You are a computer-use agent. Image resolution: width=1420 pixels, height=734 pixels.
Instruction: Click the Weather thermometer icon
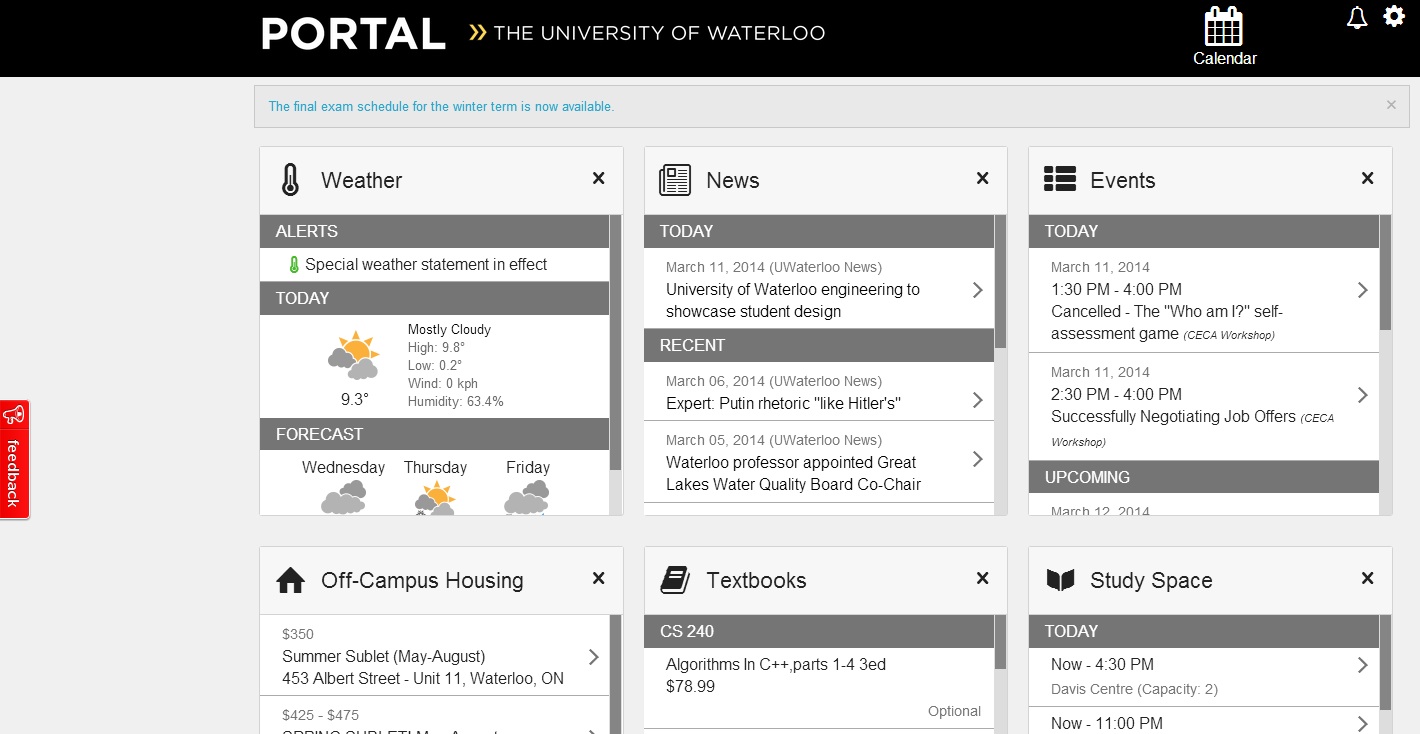[x=290, y=180]
